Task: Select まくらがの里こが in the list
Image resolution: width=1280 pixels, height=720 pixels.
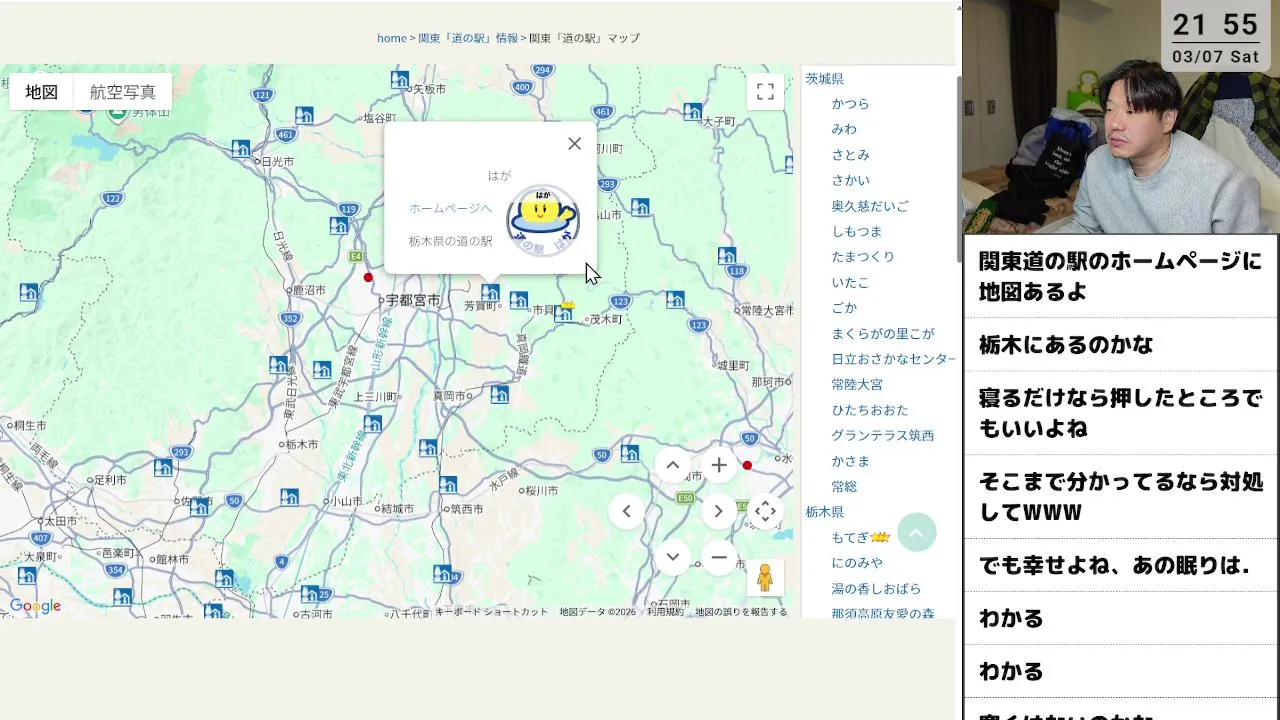Action: click(x=884, y=334)
